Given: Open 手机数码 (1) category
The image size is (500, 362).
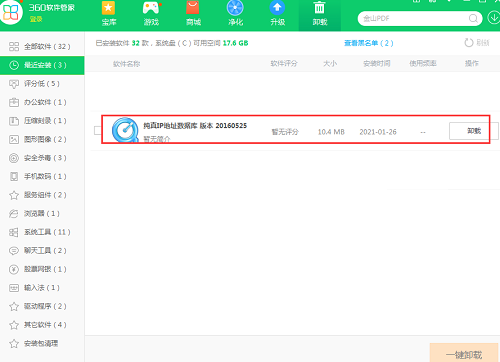Looking at the screenshot, I should pos(42,176).
